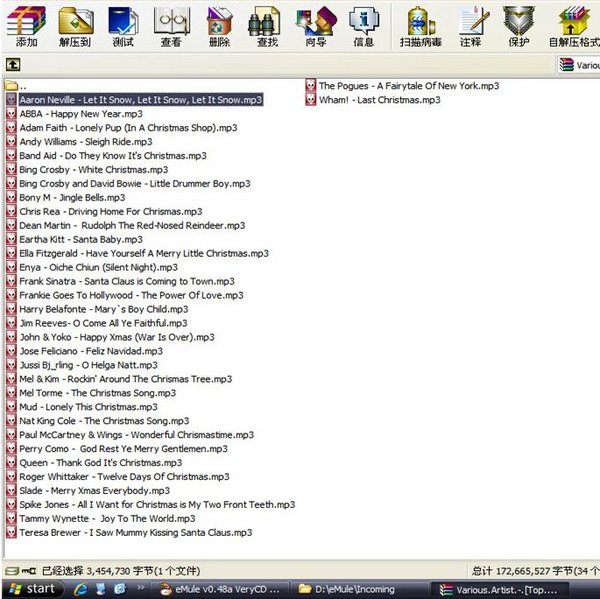
Task: Open the Windows start button
Action: coord(33,589)
